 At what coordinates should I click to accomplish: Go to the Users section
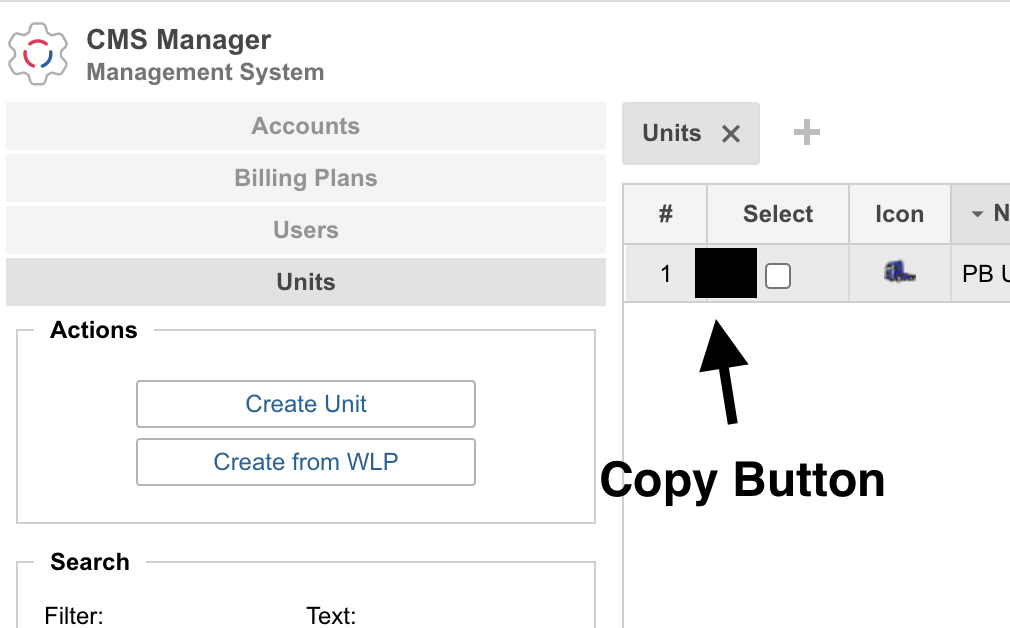[x=305, y=230]
